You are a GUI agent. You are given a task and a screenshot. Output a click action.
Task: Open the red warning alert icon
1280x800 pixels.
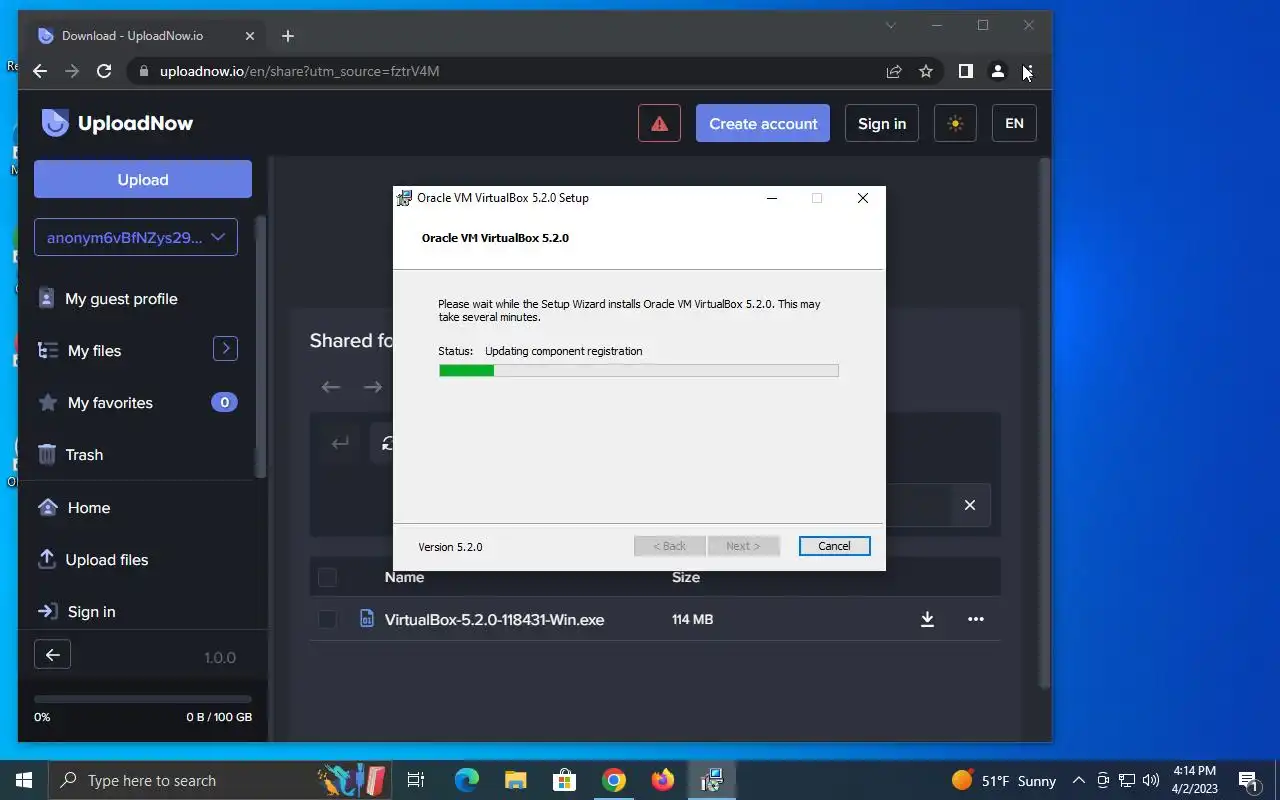659,124
